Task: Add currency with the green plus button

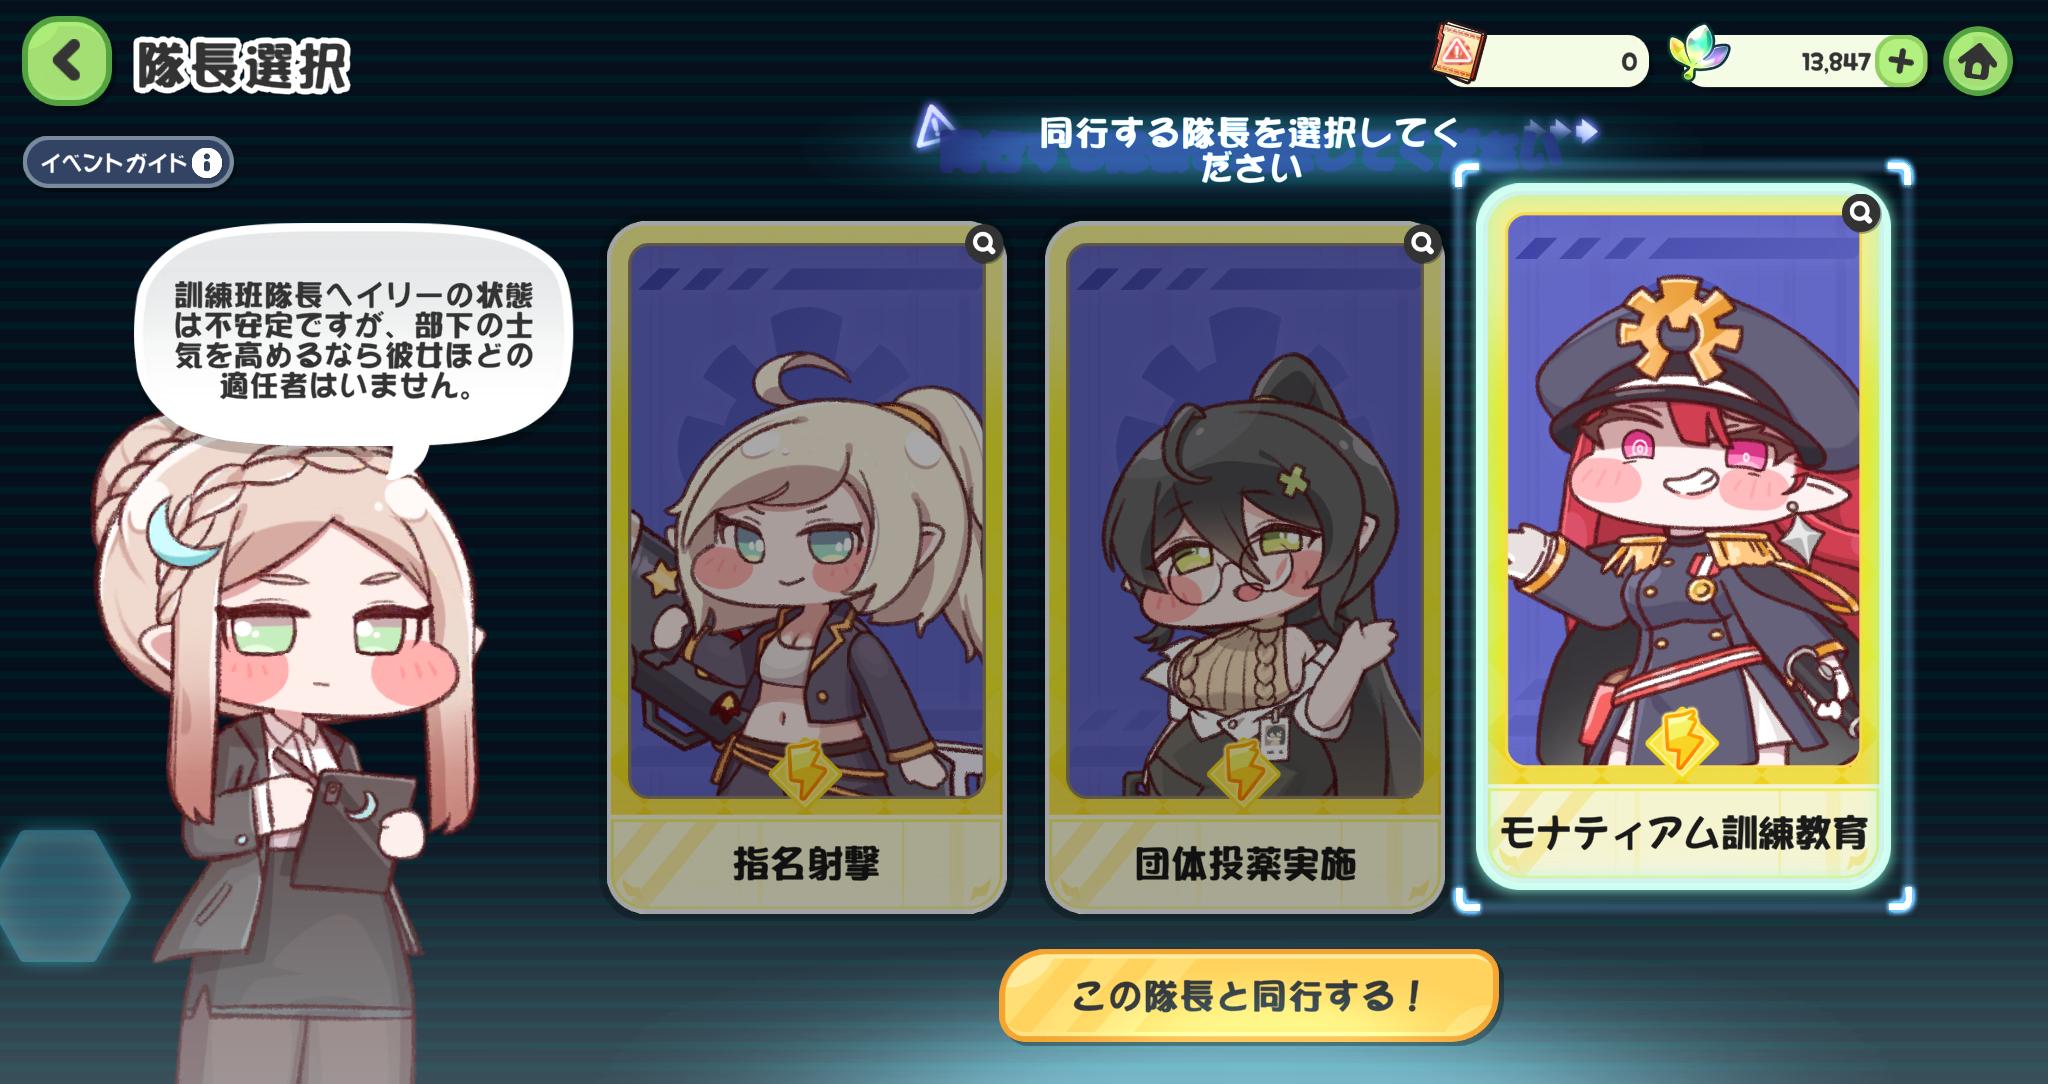Action: tap(1900, 61)
